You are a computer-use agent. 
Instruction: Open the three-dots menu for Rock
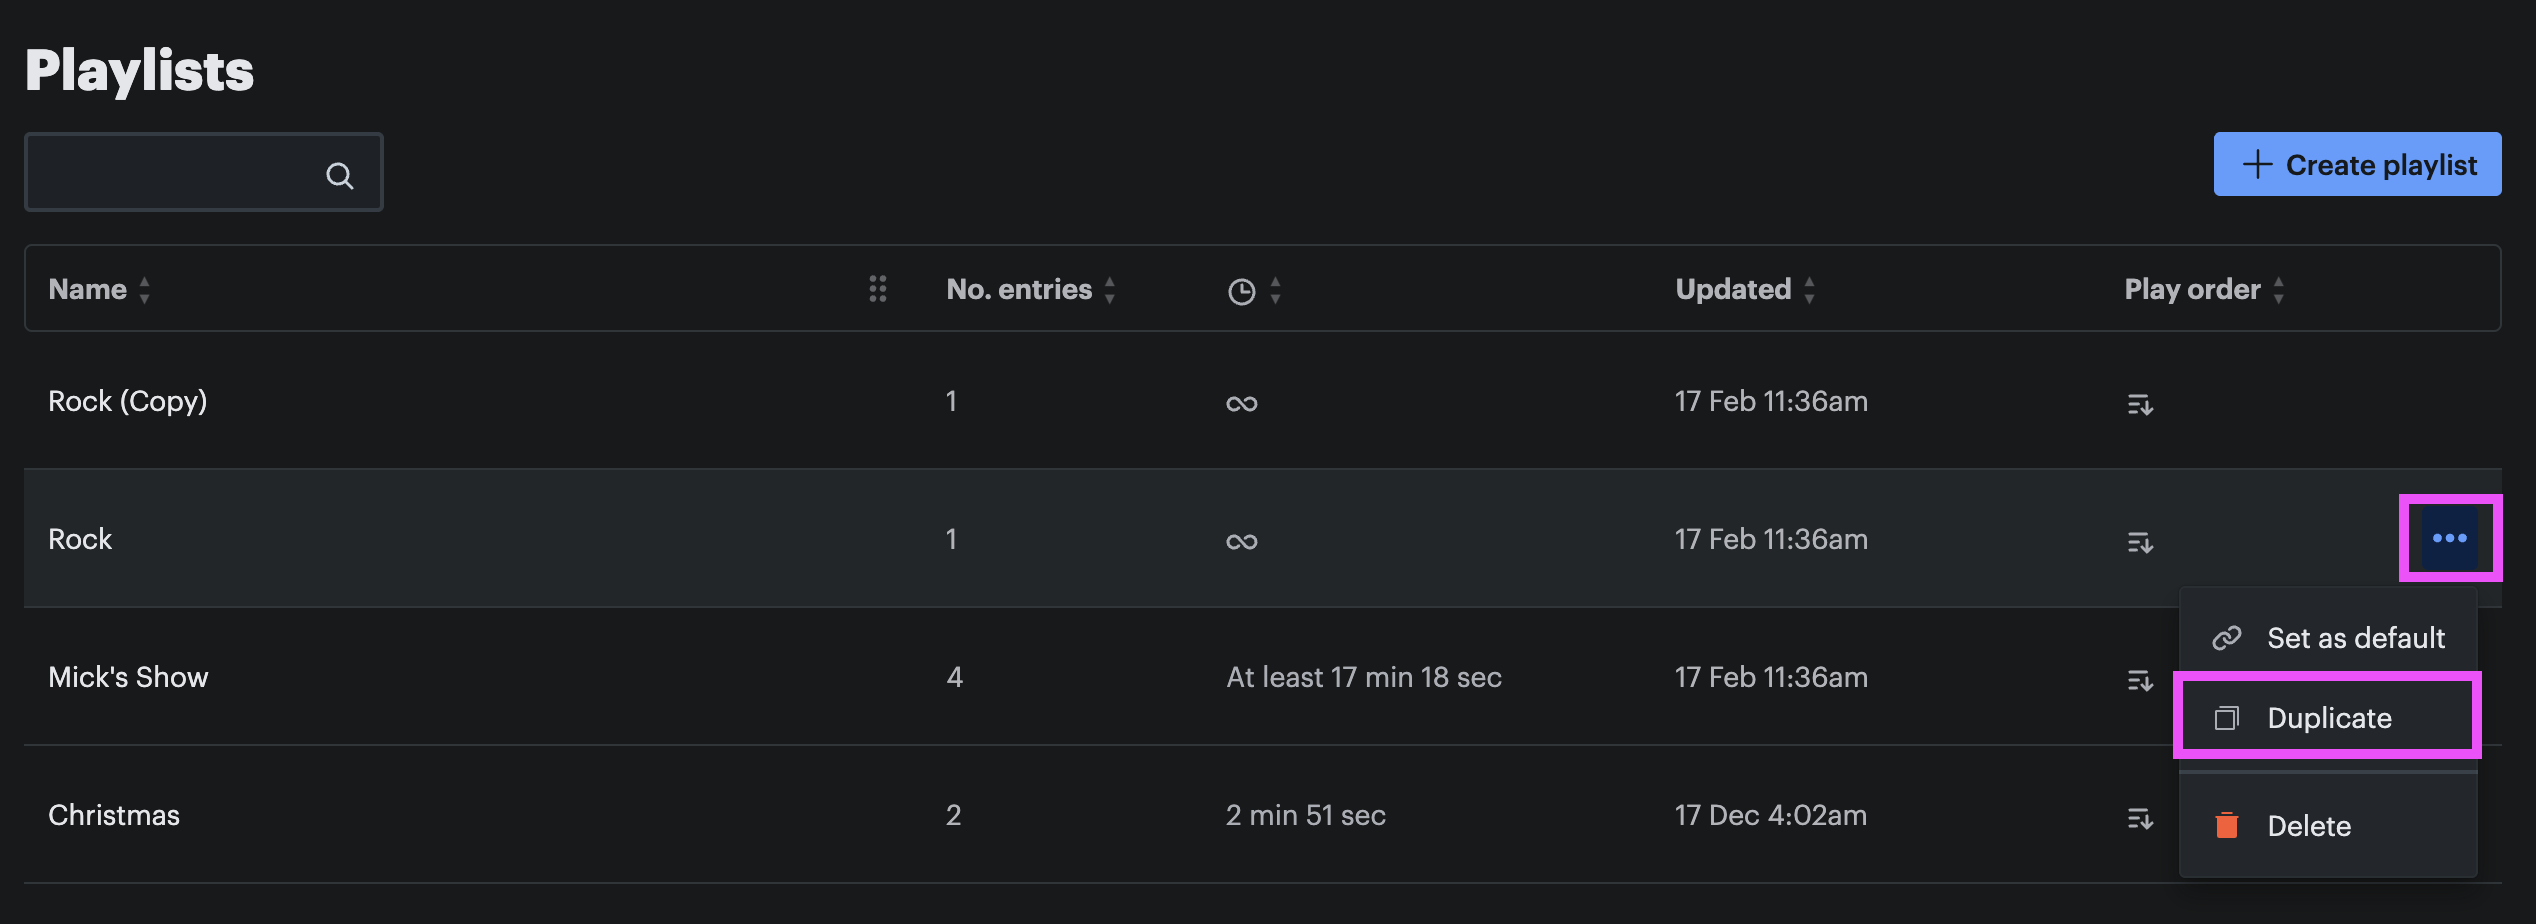pos(2449,538)
